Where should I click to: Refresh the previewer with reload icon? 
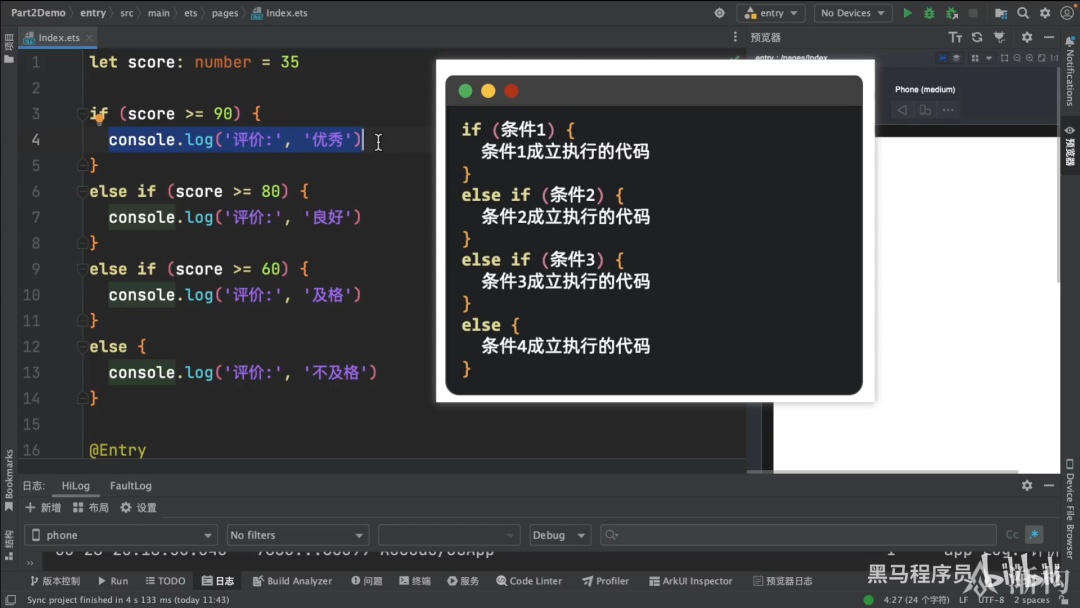click(x=977, y=37)
